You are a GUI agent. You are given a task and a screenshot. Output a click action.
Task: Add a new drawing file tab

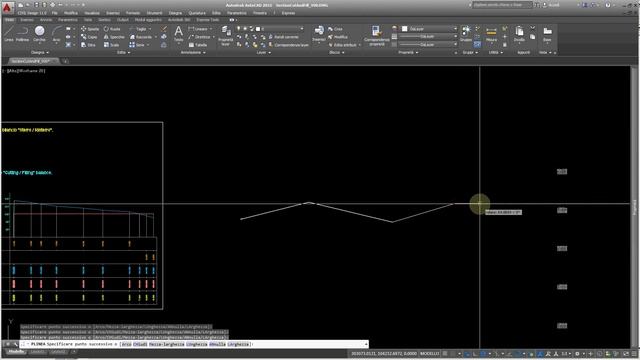tap(65, 61)
